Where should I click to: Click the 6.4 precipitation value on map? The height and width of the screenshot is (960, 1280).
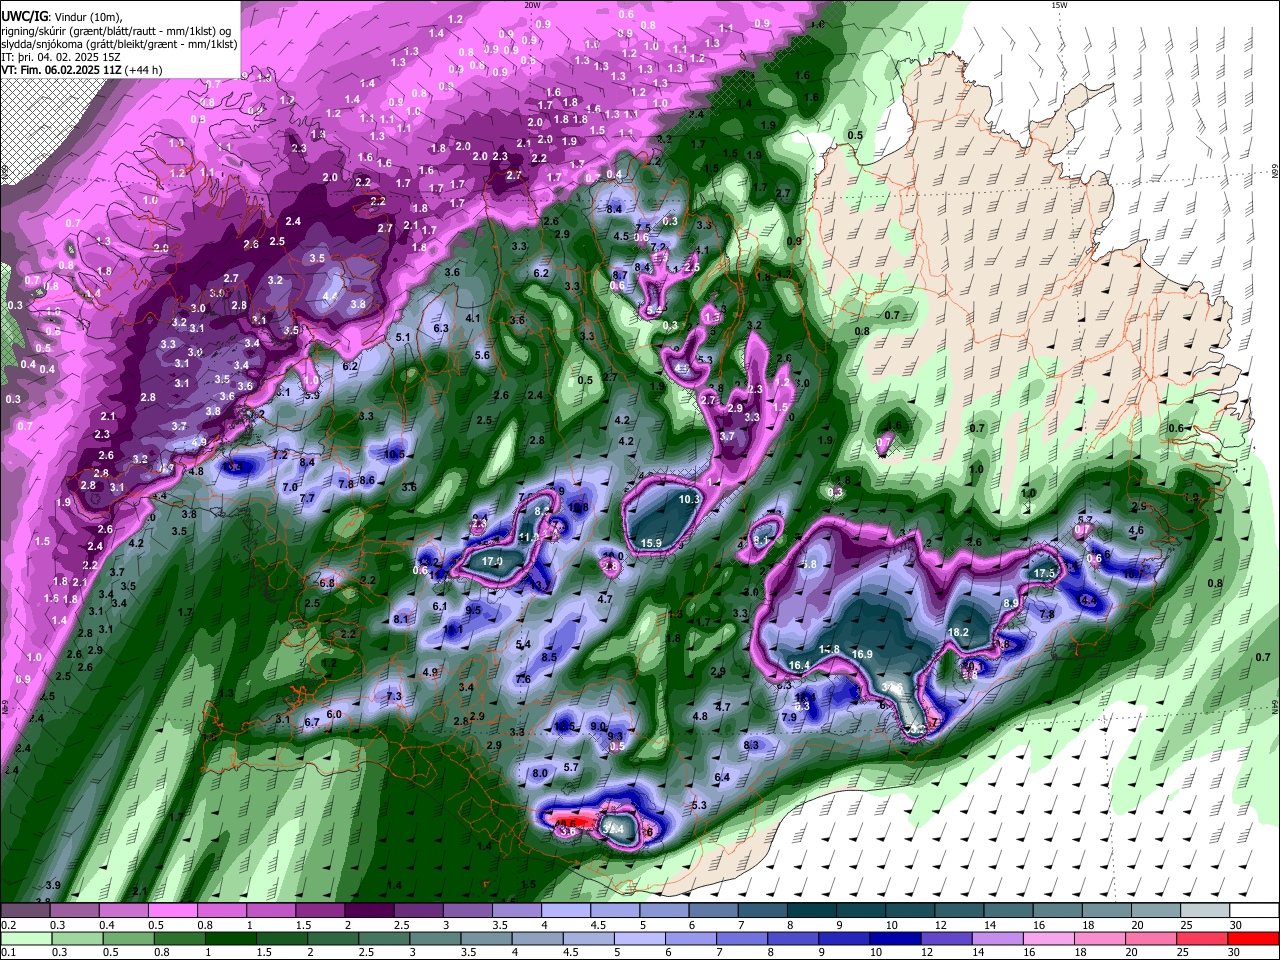(x=722, y=777)
